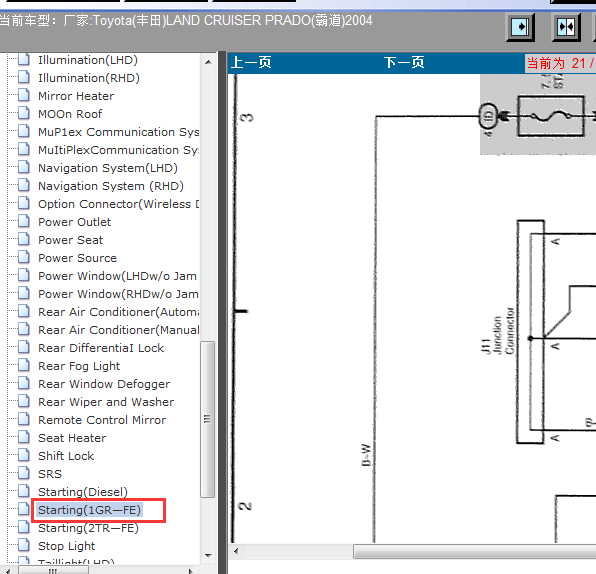The image size is (596, 574).
Task: Select Starting(2TR—FE) entry
Action: pyautogui.click(x=88, y=528)
